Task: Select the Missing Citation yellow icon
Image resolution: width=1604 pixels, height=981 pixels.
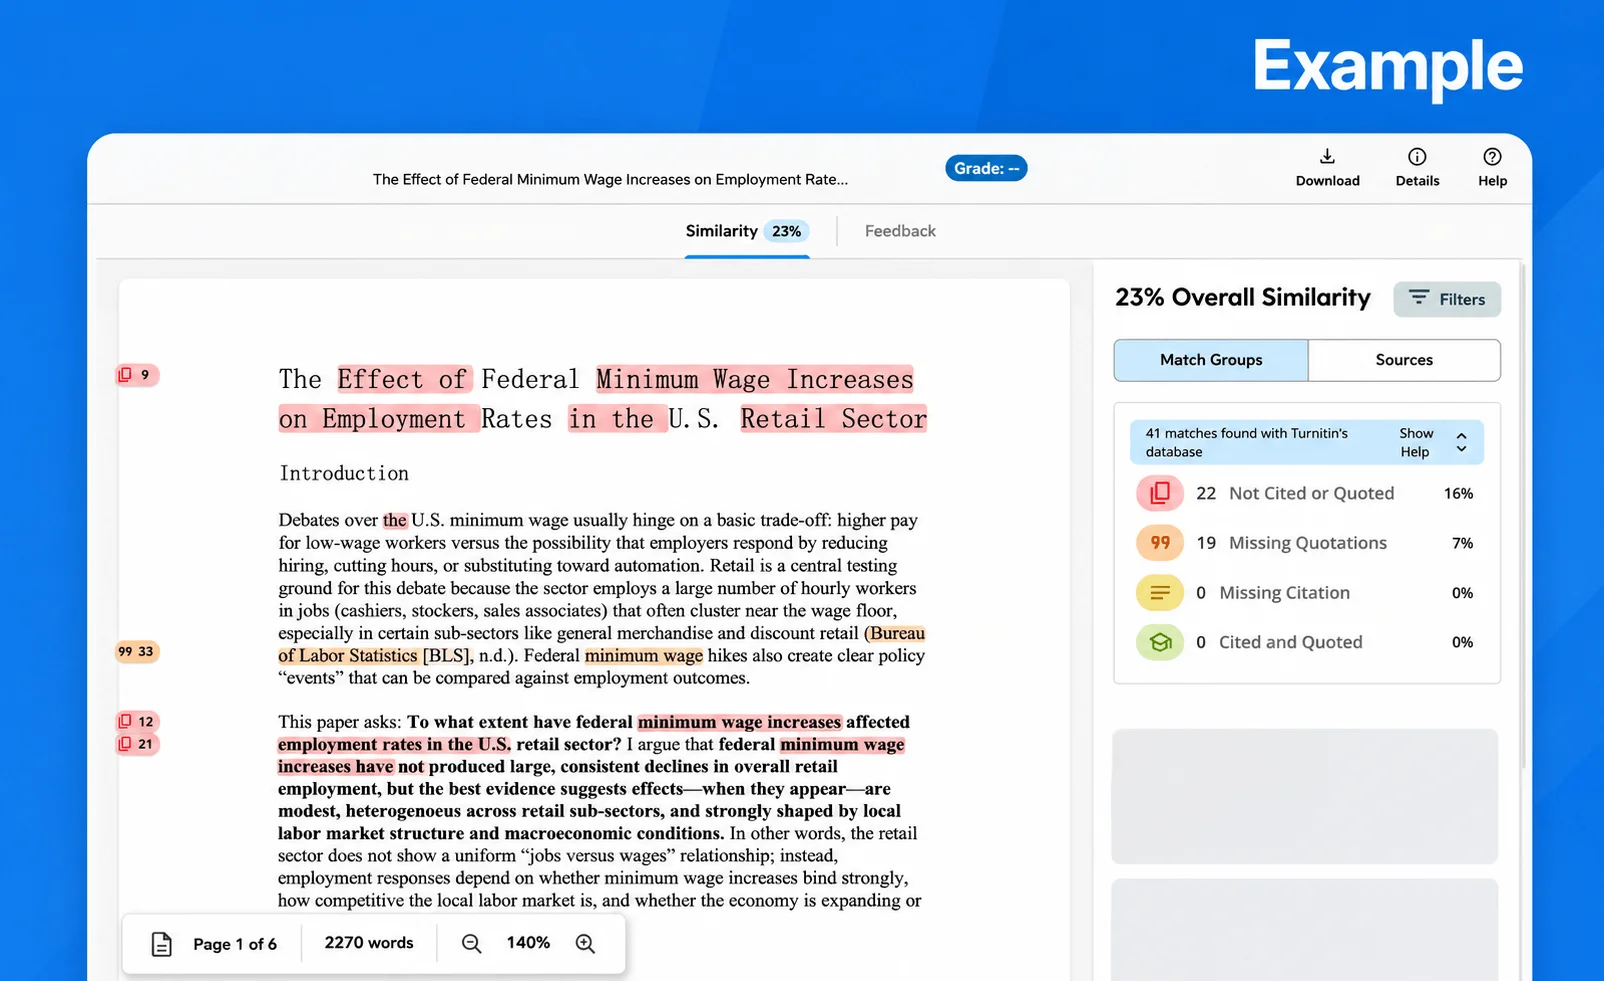Action: 1160,593
